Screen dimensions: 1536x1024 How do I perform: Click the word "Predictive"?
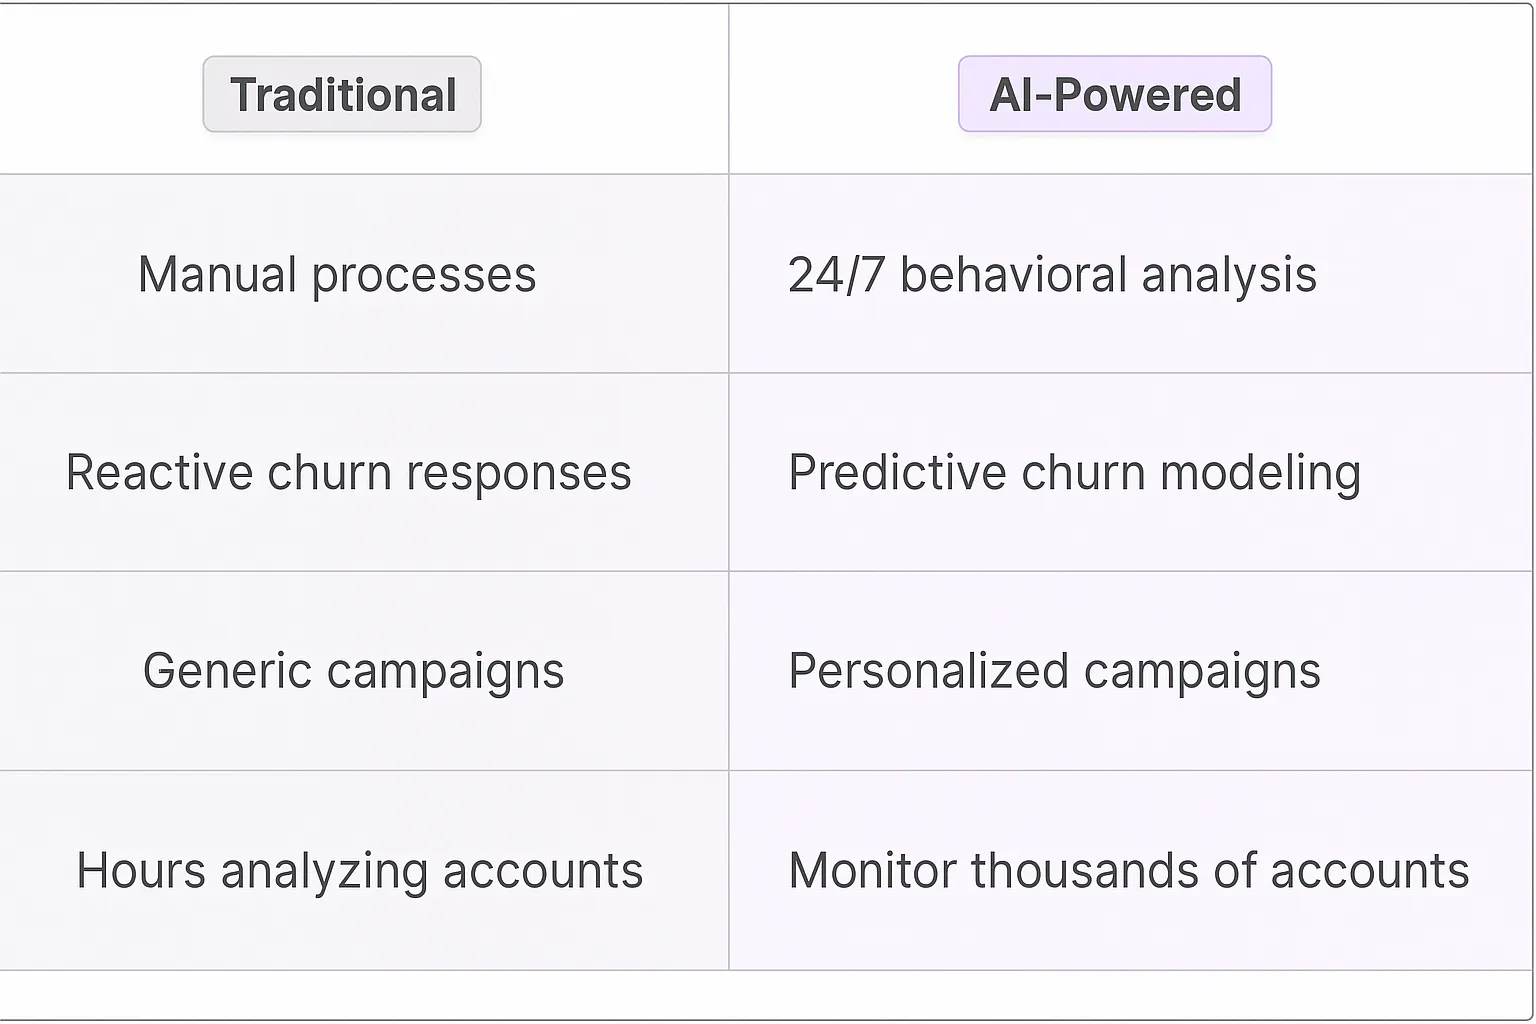[896, 473]
